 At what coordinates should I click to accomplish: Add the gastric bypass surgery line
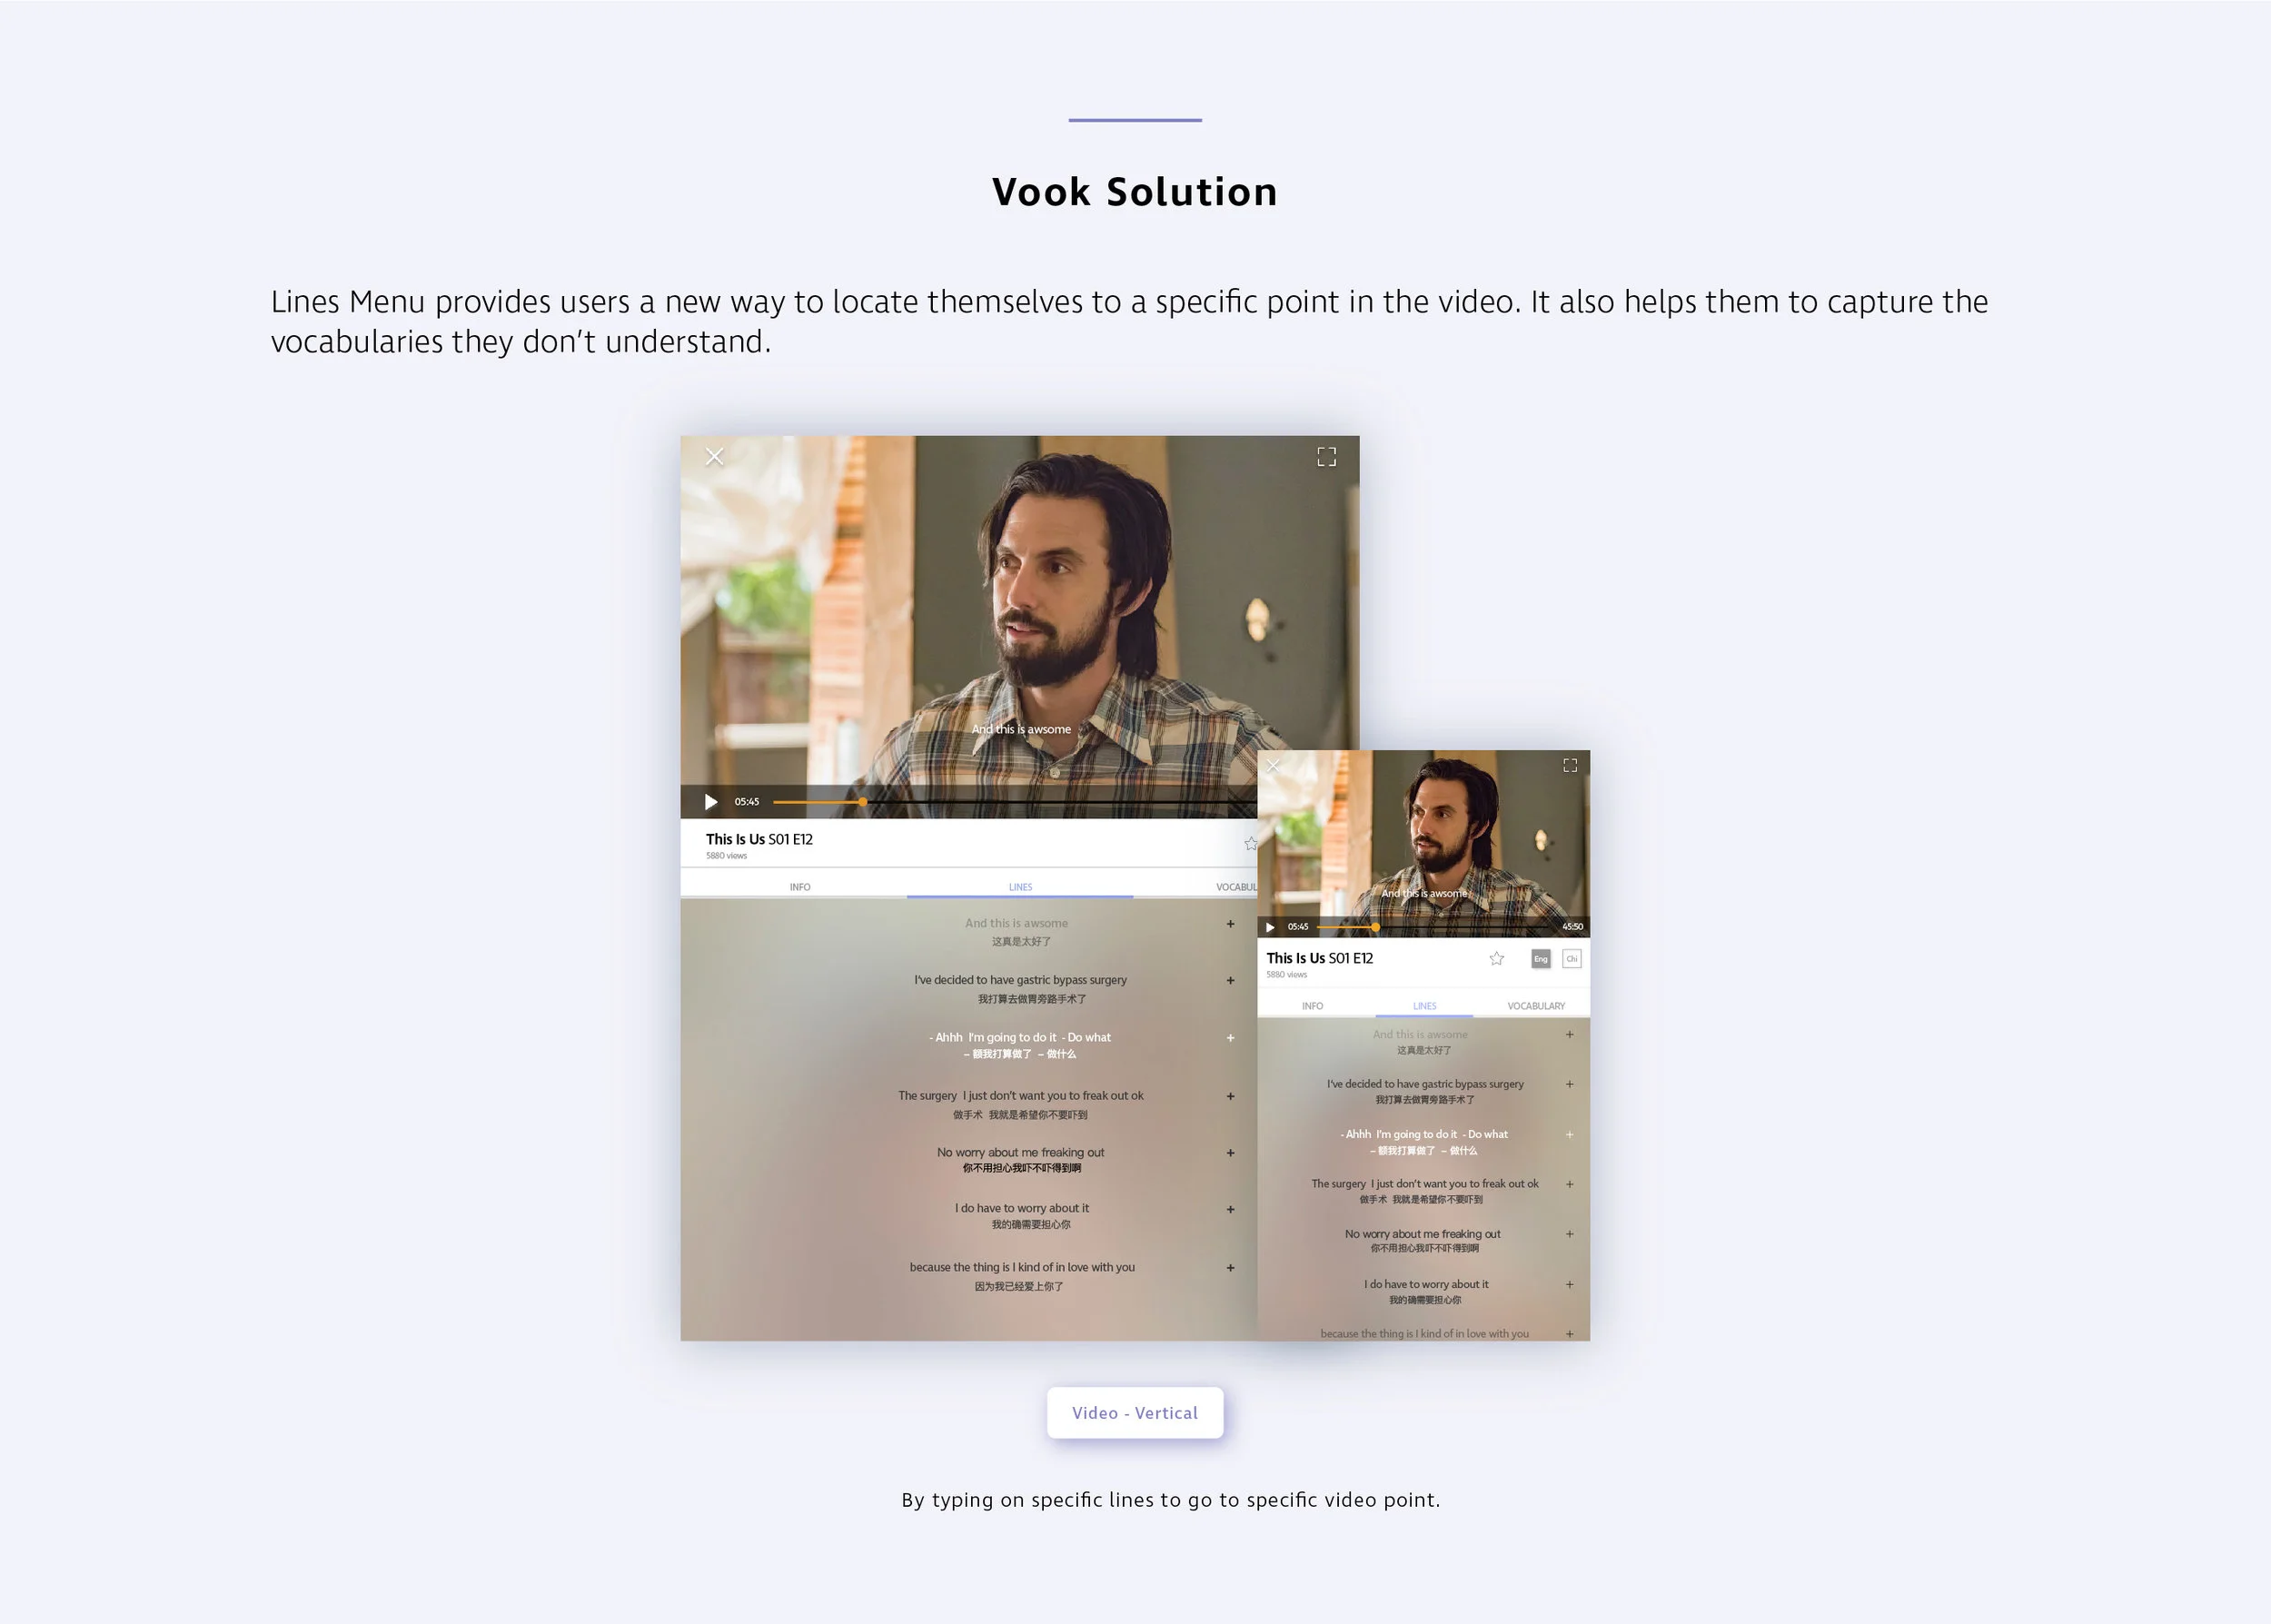coord(1230,980)
